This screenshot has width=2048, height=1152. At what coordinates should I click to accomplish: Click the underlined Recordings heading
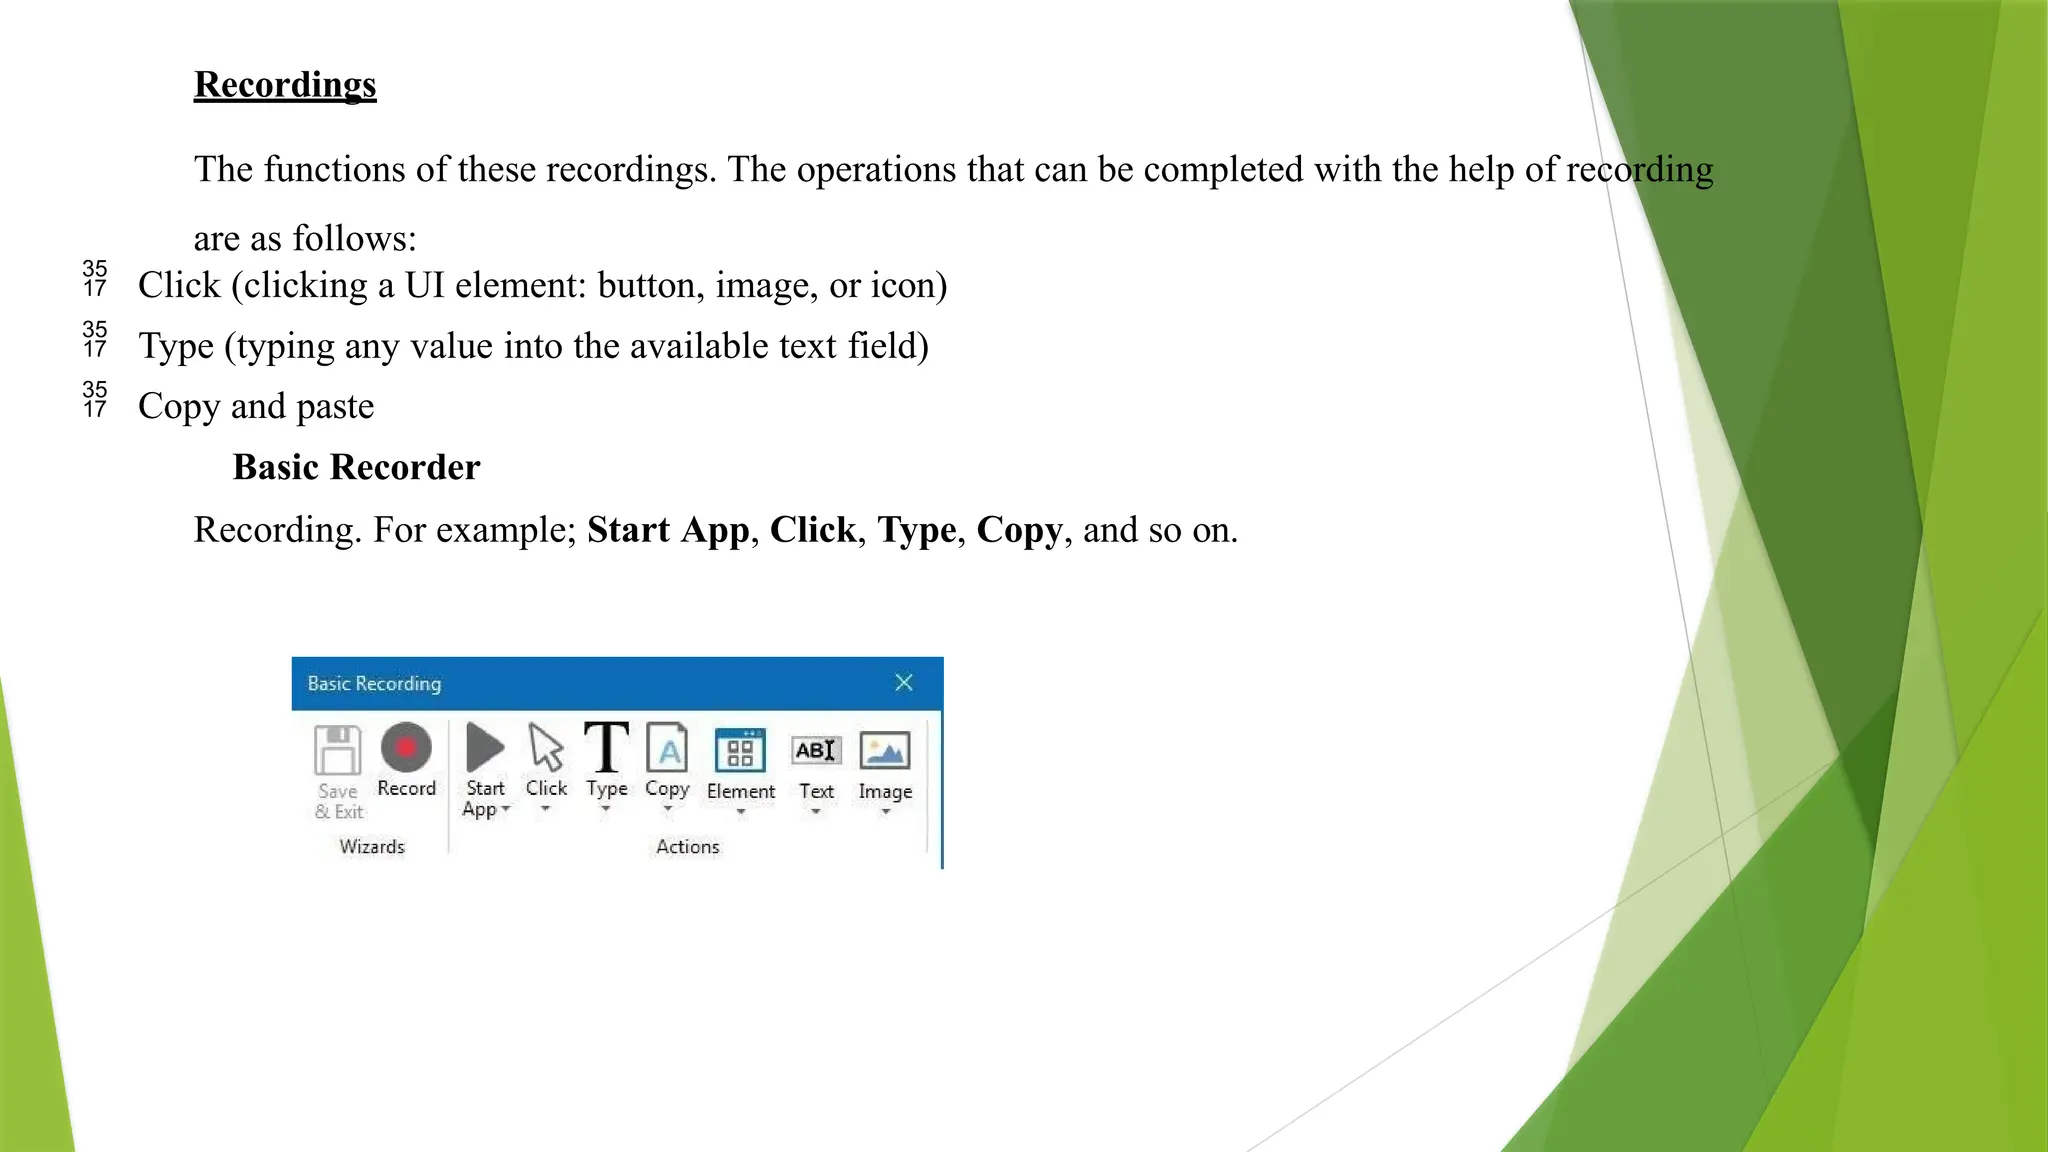pos(285,85)
